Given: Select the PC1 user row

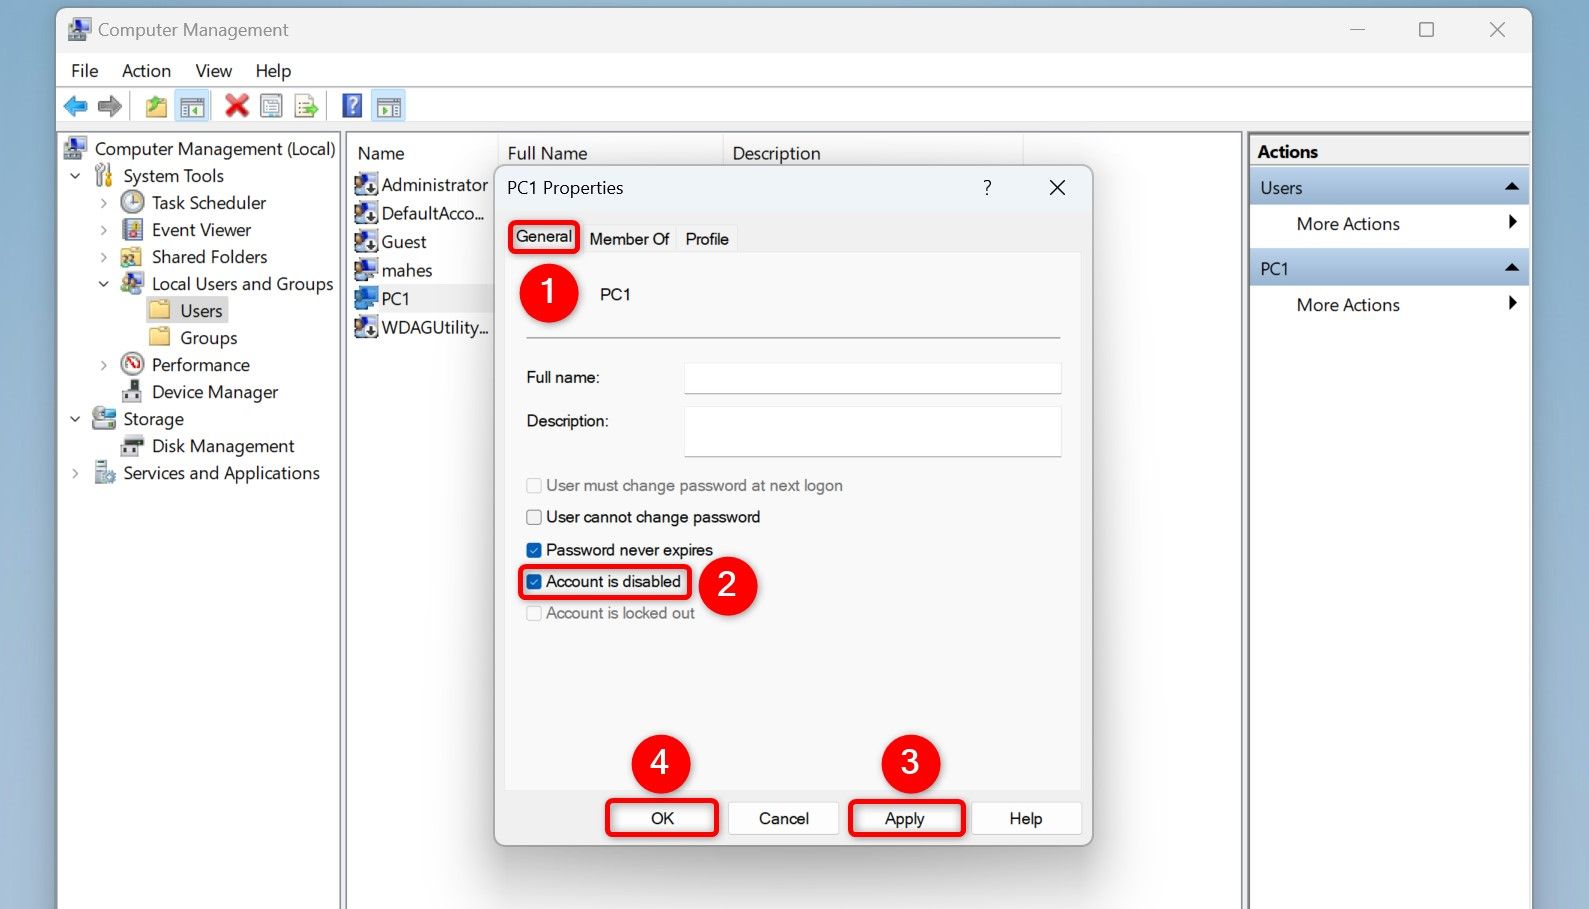Looking at the screenshot, I should point(423,298).
